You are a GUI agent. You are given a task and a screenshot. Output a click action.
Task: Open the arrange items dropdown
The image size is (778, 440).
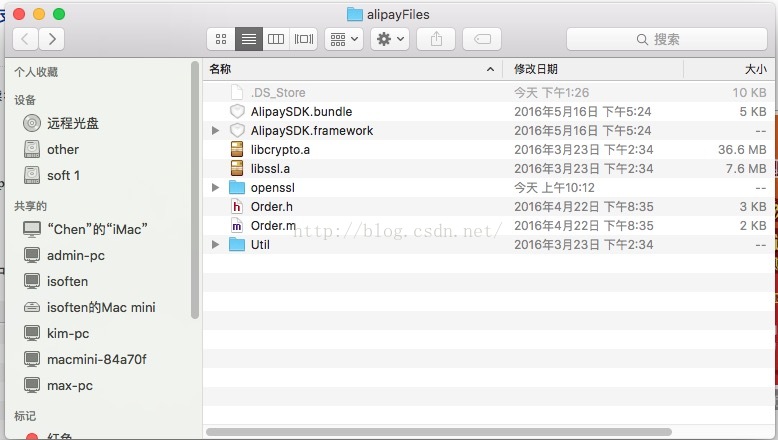344,39
